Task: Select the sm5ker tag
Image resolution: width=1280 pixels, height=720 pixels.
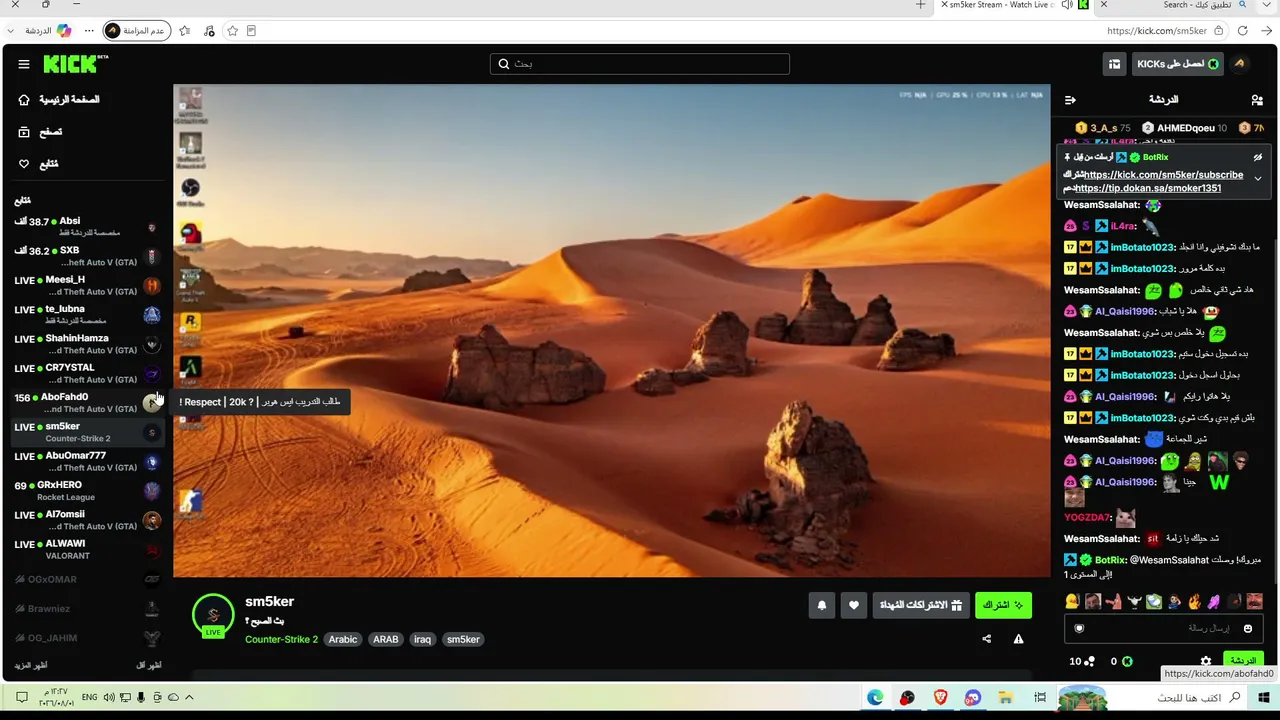Action: coord(463,639)
